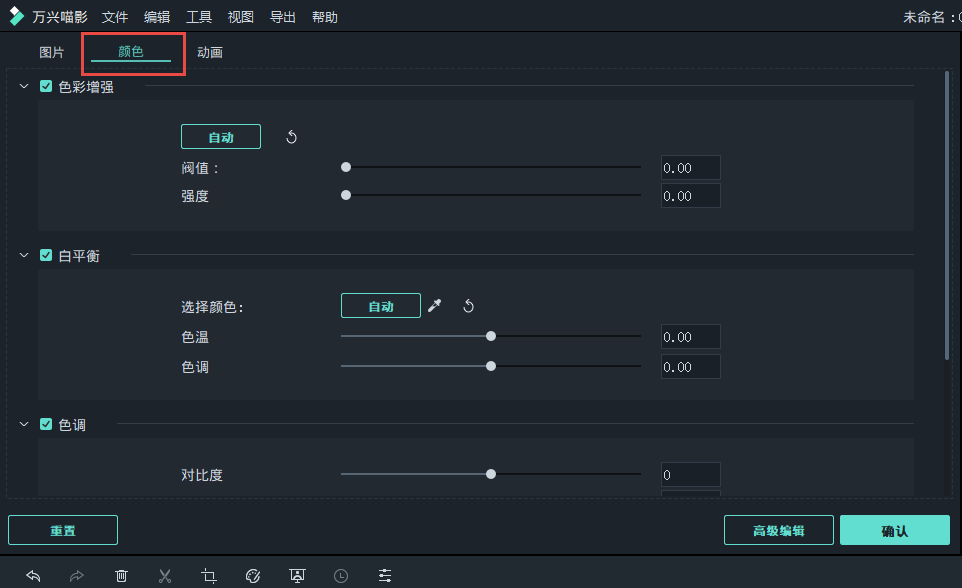Open the crop tool
The width and height of the screenshot is (962, 588).
209,576
